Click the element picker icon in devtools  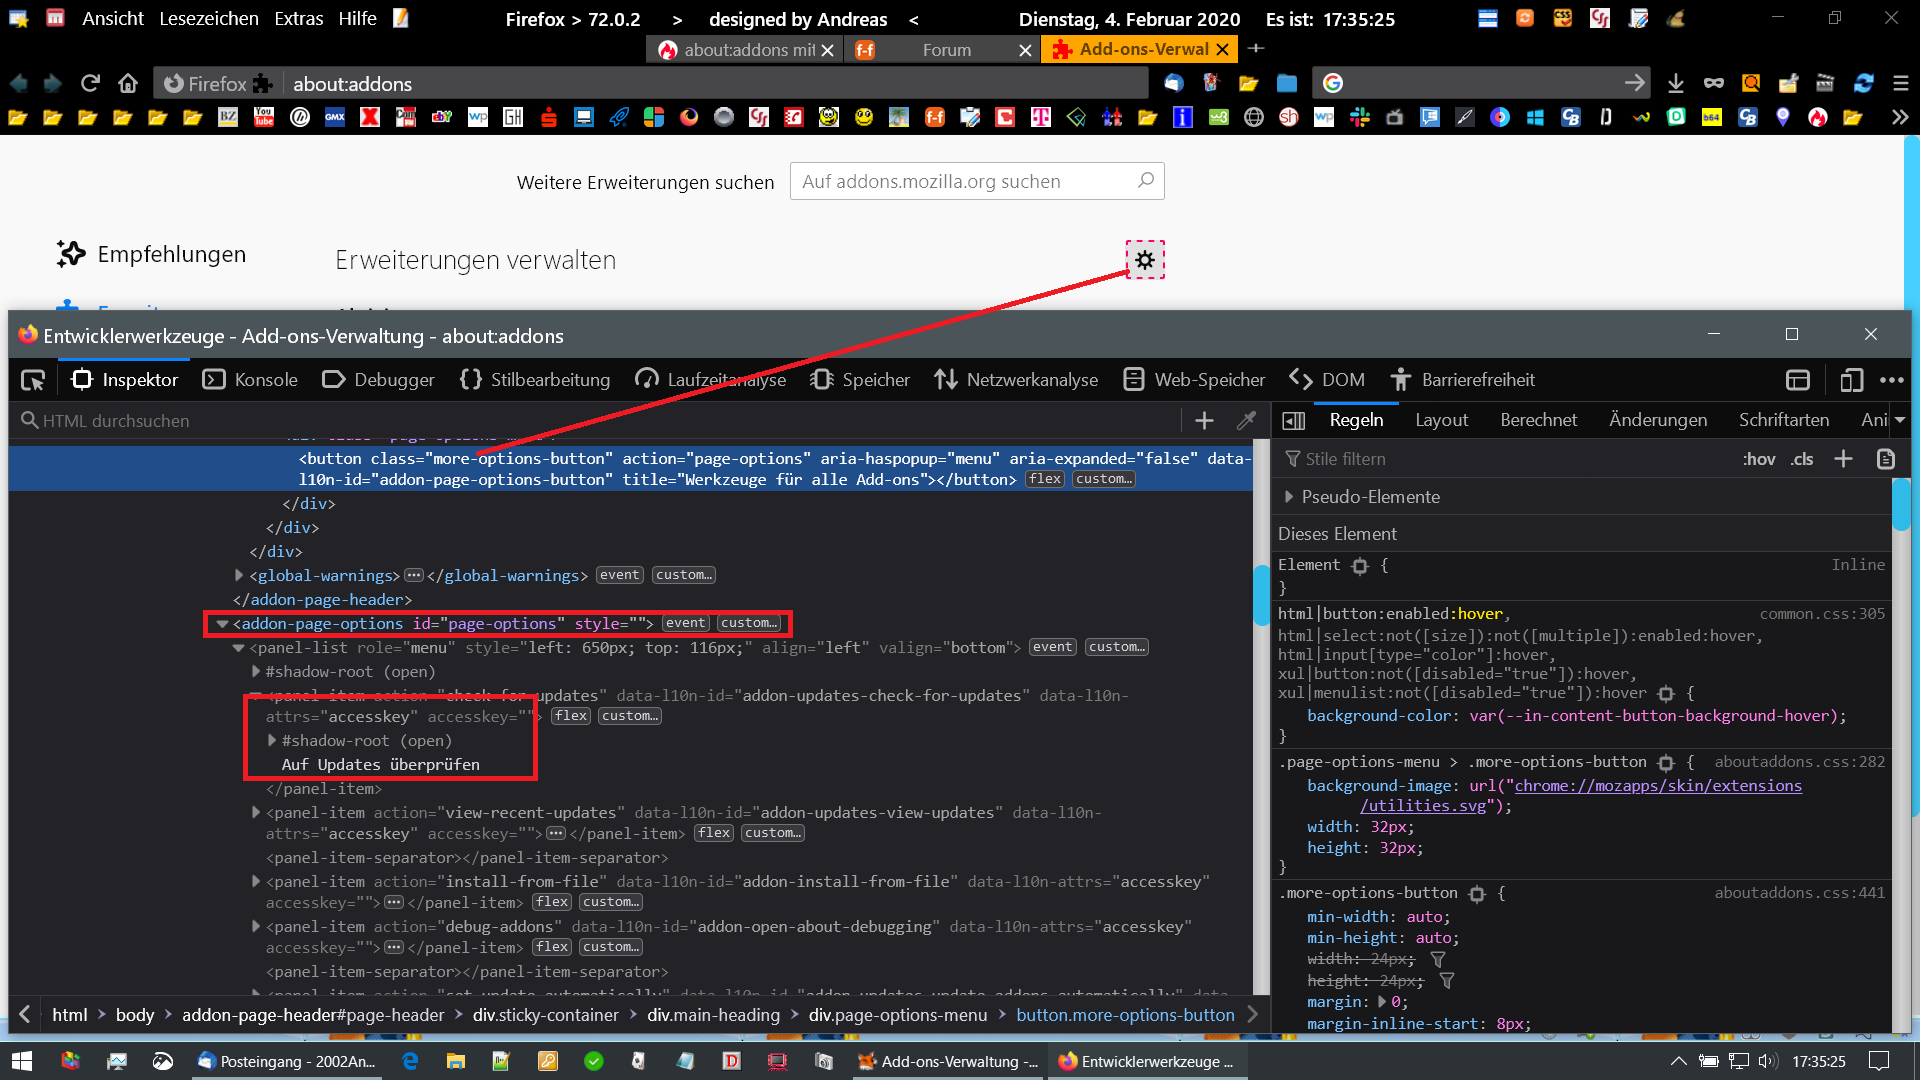pyautogui.click(x=33, y=380)
